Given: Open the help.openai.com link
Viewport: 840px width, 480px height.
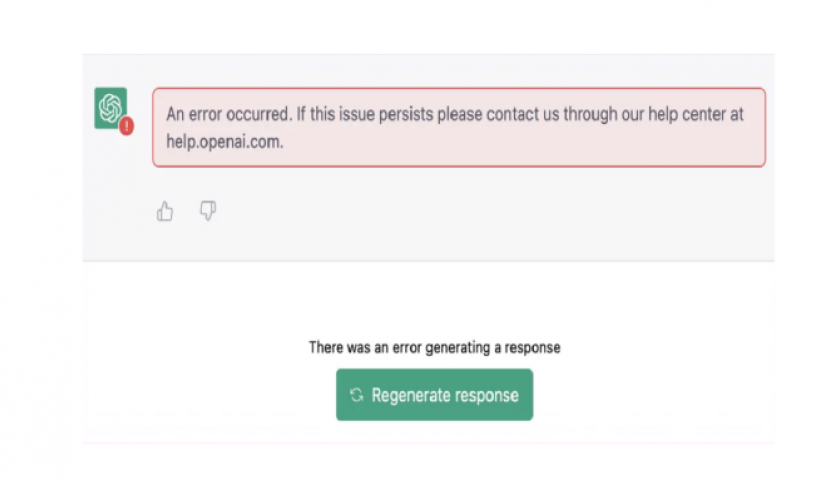Looking at the screenshot, I should click(225, 141).
